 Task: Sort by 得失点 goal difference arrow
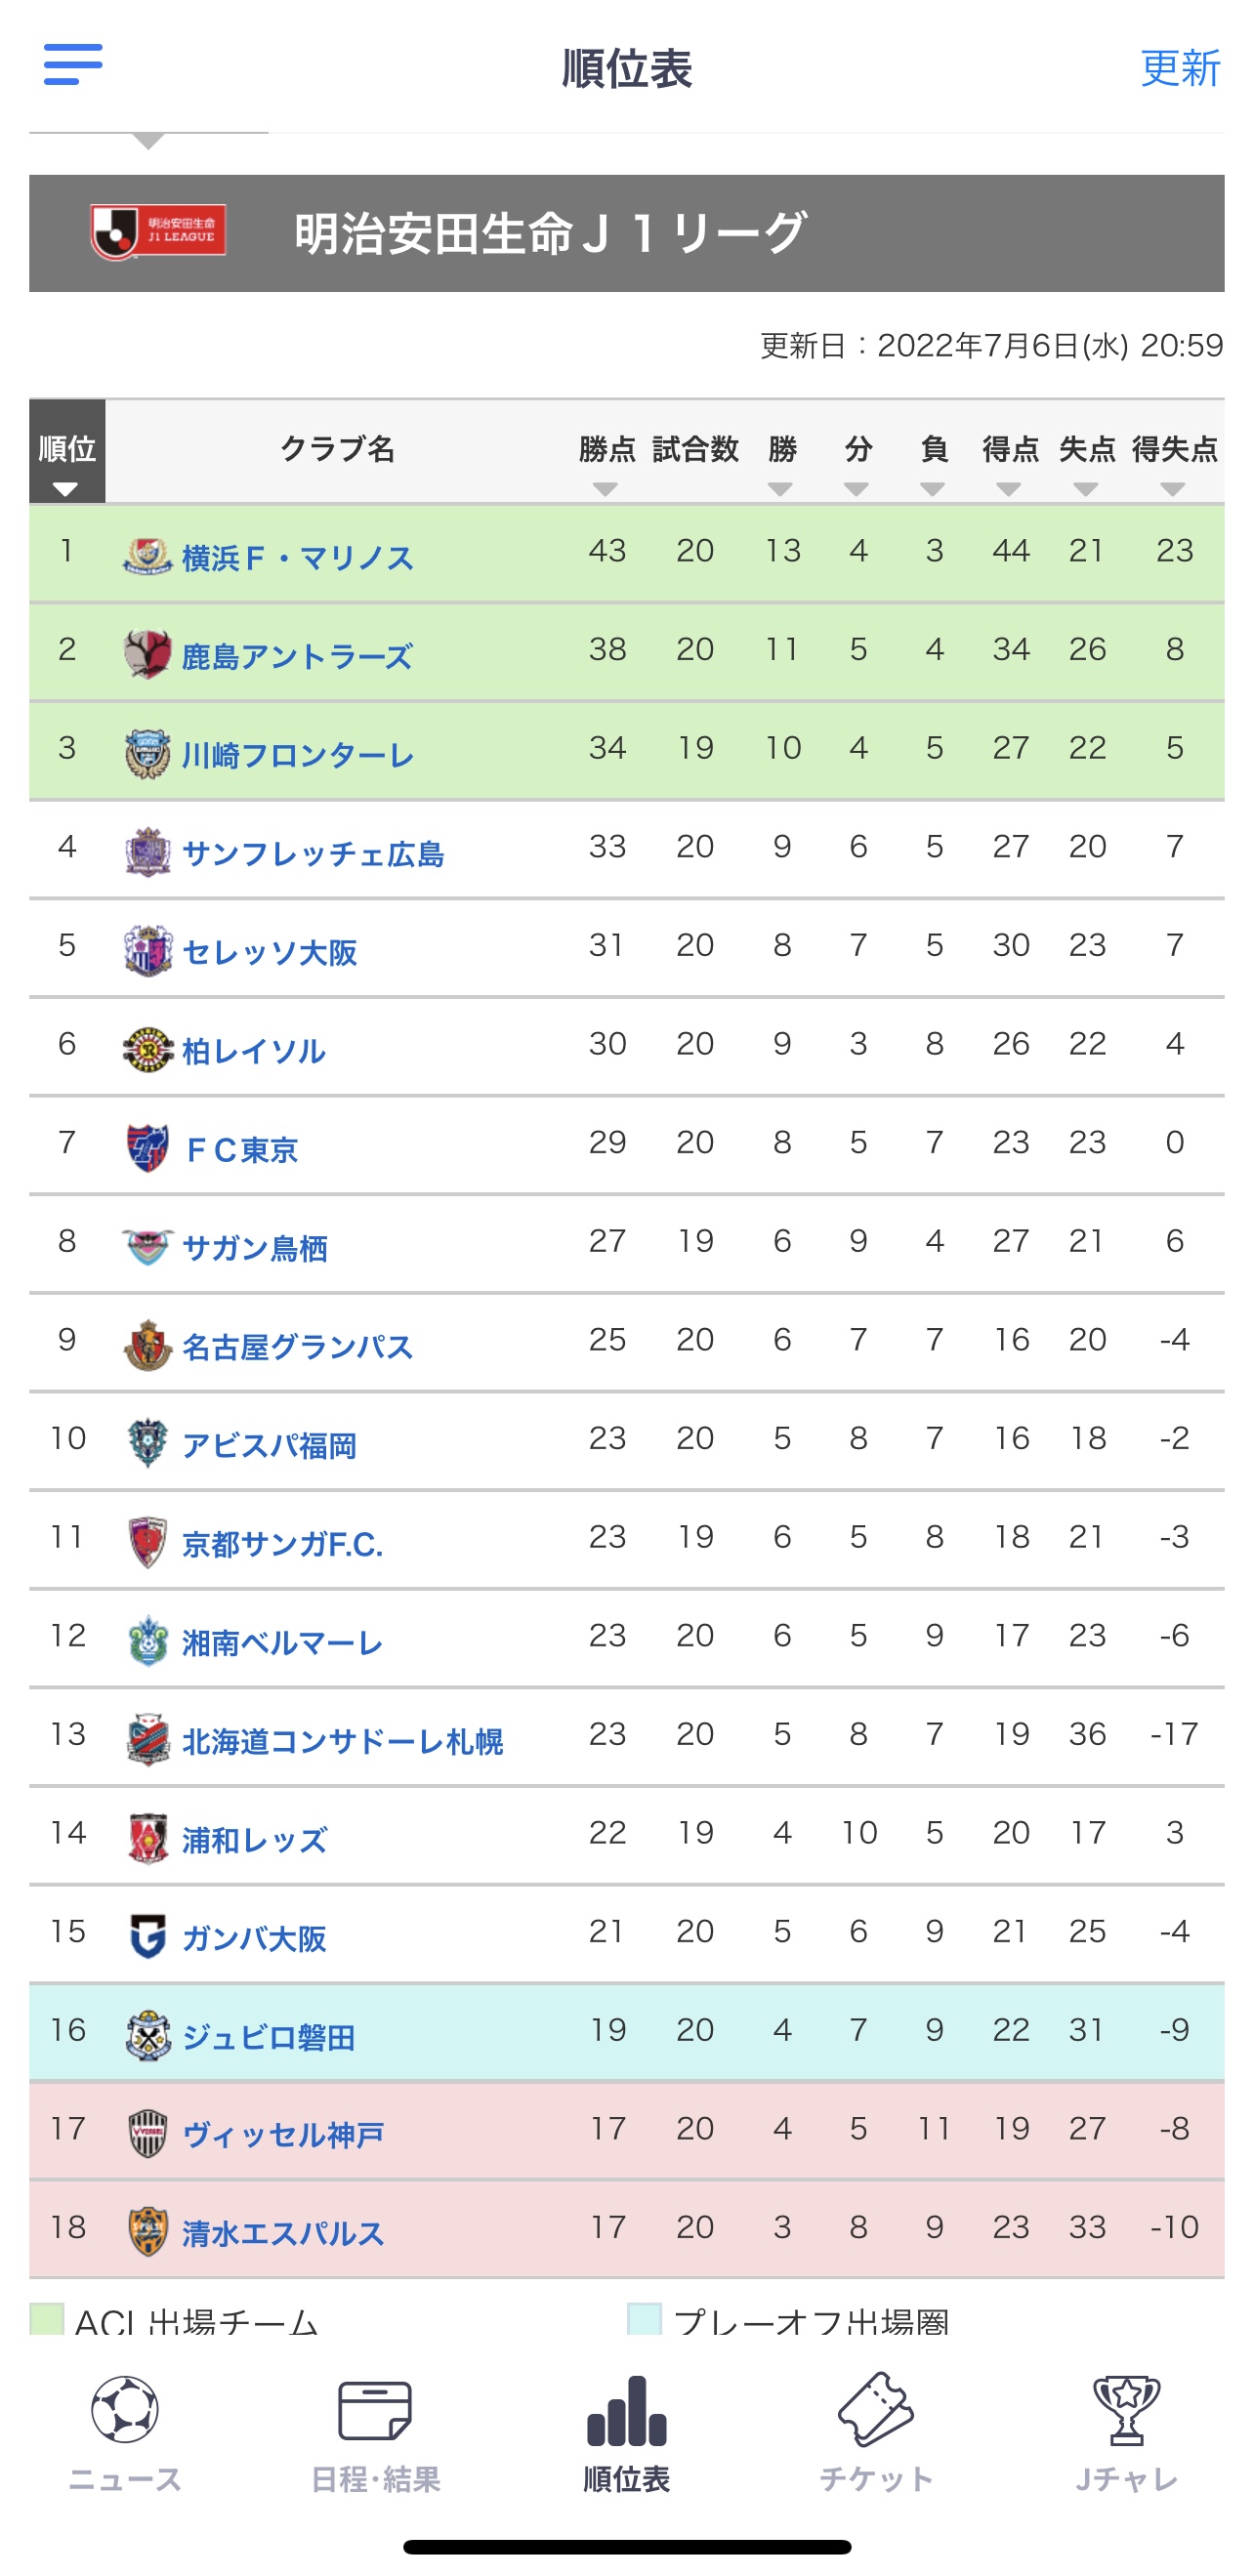(x=1173, y=489)
